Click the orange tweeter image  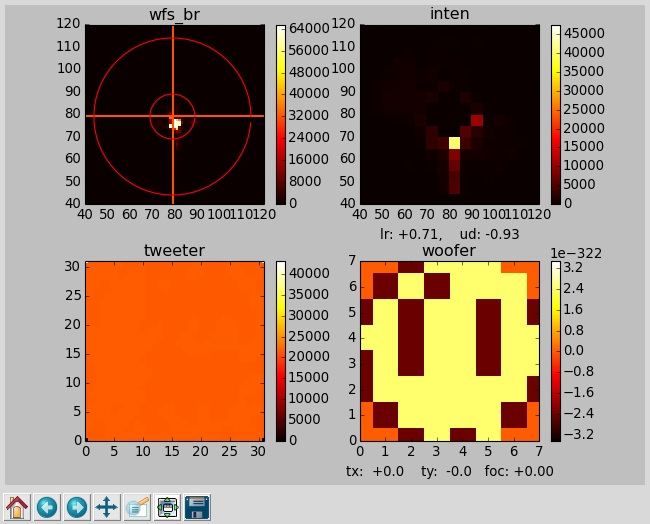[x=175, y=352]
